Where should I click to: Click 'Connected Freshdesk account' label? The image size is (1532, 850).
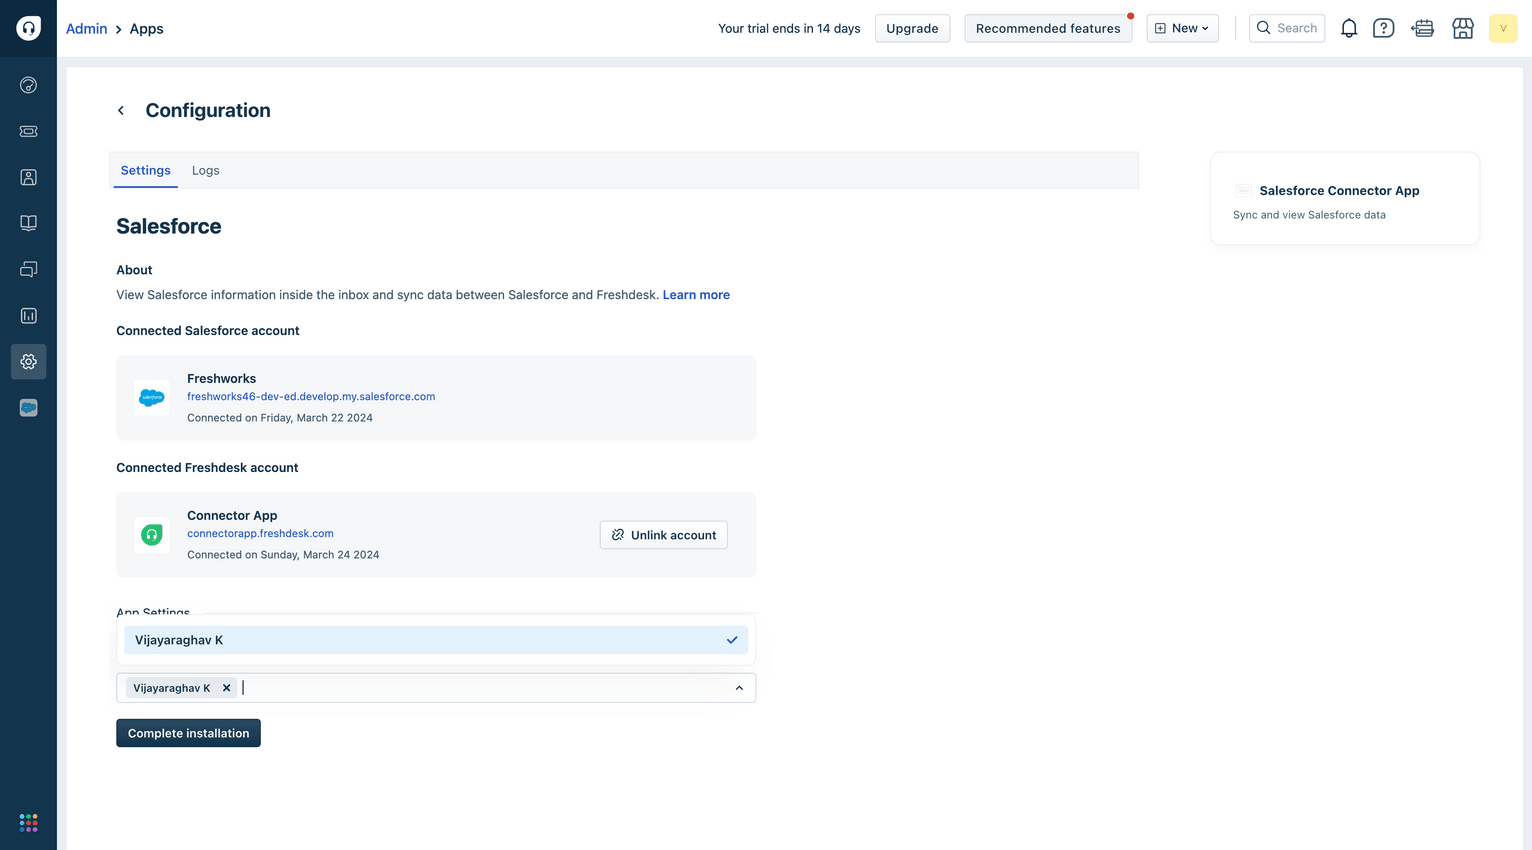(207, 468)
